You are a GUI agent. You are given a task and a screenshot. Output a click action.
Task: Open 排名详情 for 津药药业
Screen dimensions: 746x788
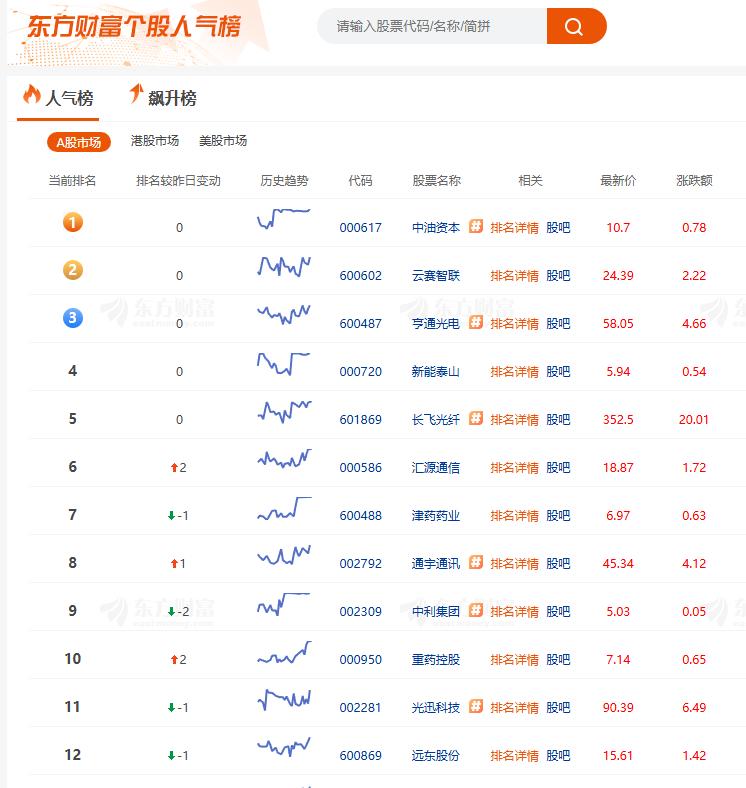point(514,516)
